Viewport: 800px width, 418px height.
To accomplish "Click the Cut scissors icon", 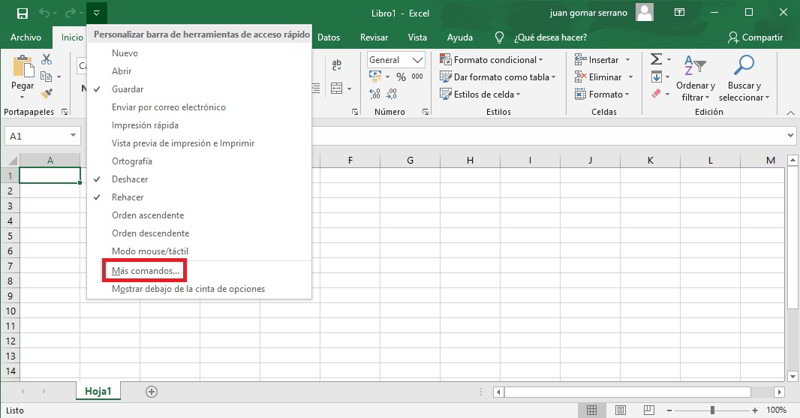I will click(46, 60).
